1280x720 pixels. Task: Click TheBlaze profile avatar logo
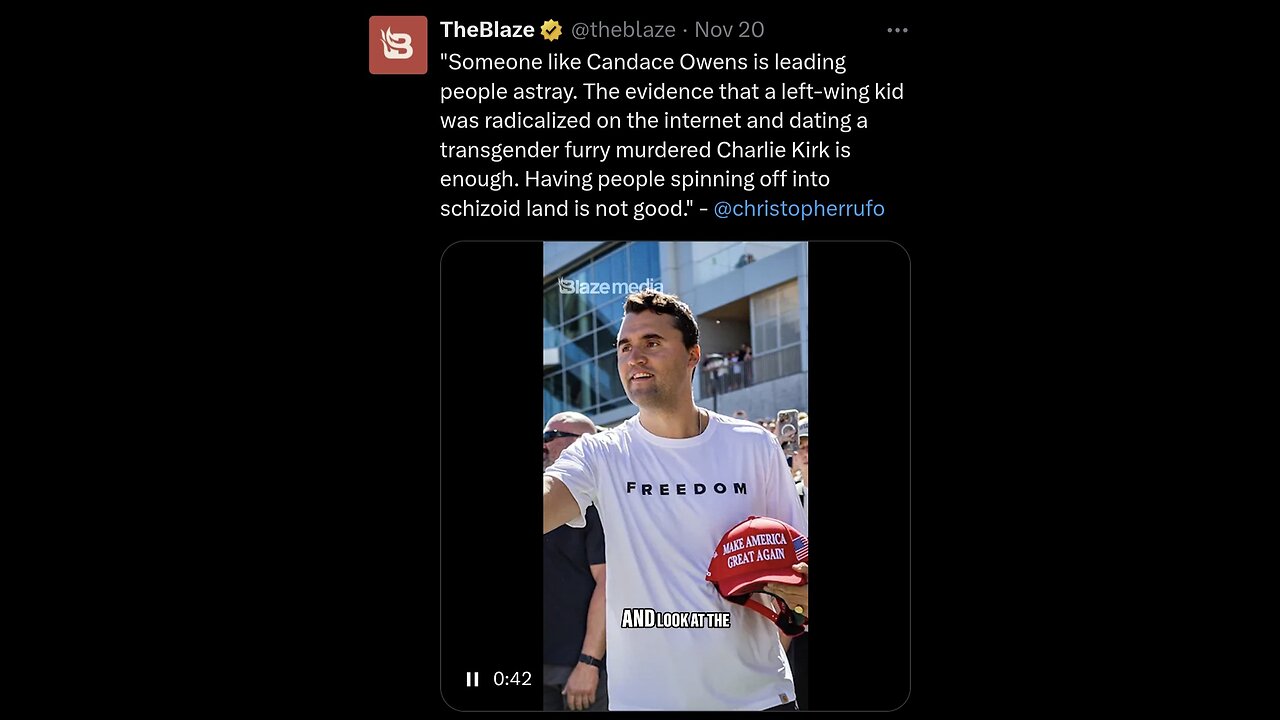tap(398, 45)
